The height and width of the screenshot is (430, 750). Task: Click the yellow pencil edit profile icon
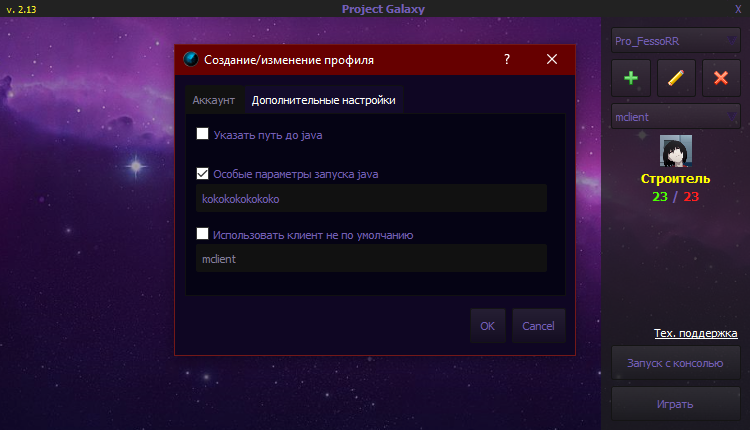[676, 77]
